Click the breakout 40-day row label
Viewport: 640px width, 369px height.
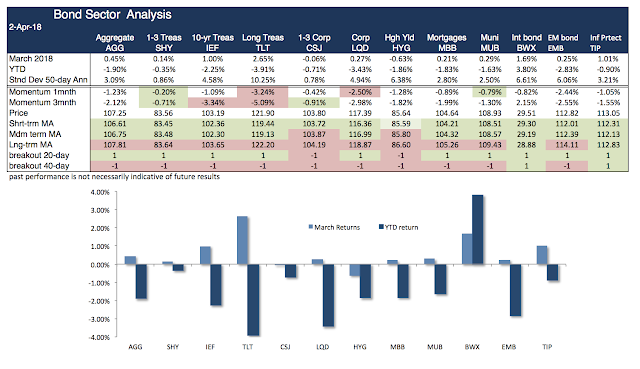(x=39, y=166)
